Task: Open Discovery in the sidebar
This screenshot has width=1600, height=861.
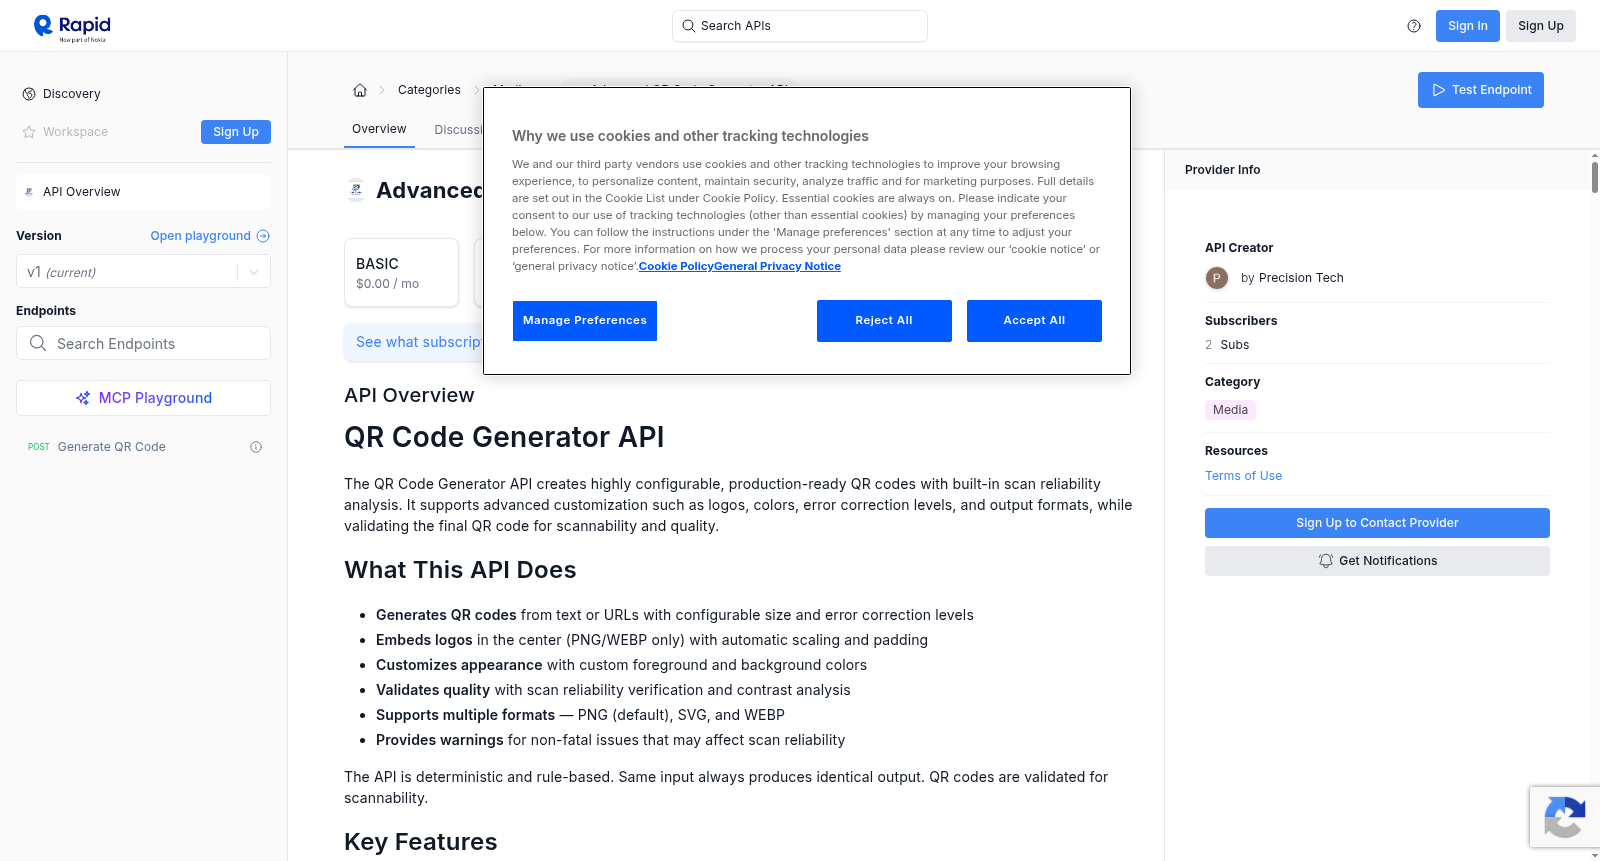Action: click(x=72, y=94)
